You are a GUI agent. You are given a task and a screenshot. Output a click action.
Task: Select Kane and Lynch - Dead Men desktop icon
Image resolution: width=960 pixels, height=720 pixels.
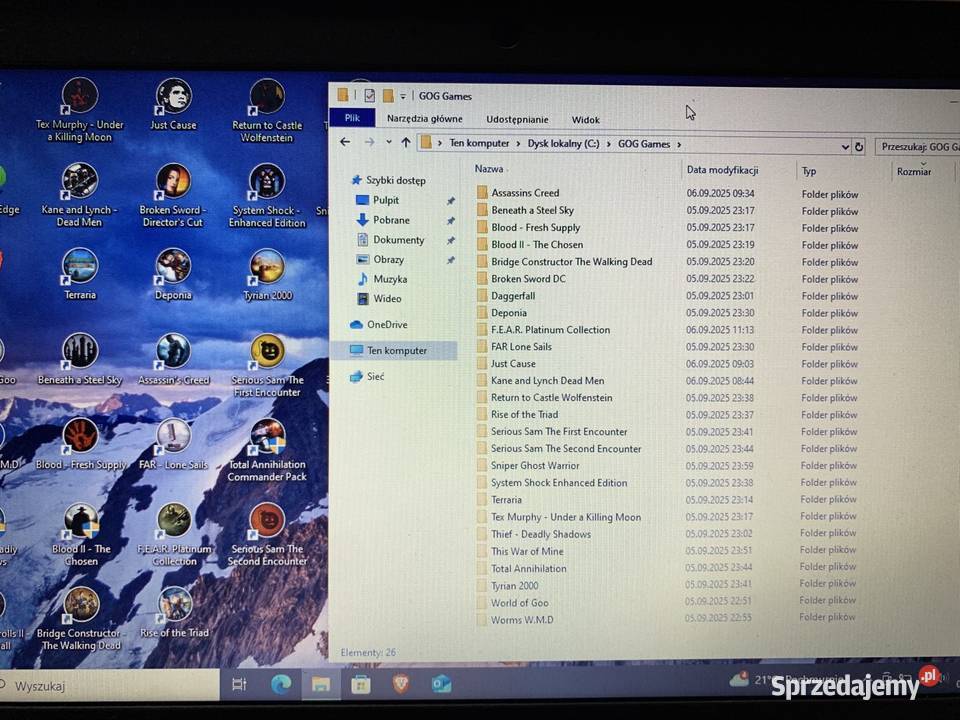80,195
